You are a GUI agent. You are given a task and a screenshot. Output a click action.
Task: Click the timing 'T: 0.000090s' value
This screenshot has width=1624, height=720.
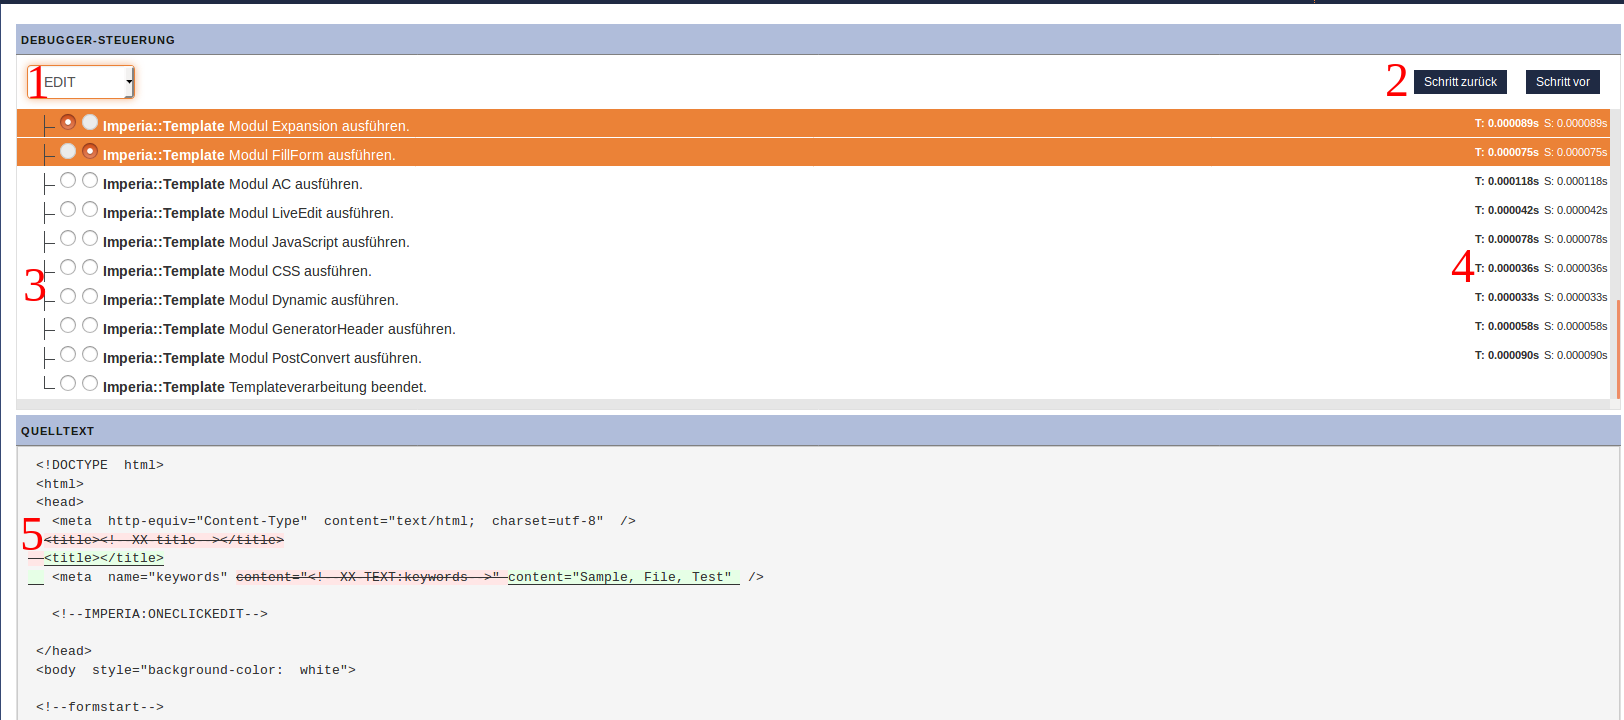pos(1506,355)
